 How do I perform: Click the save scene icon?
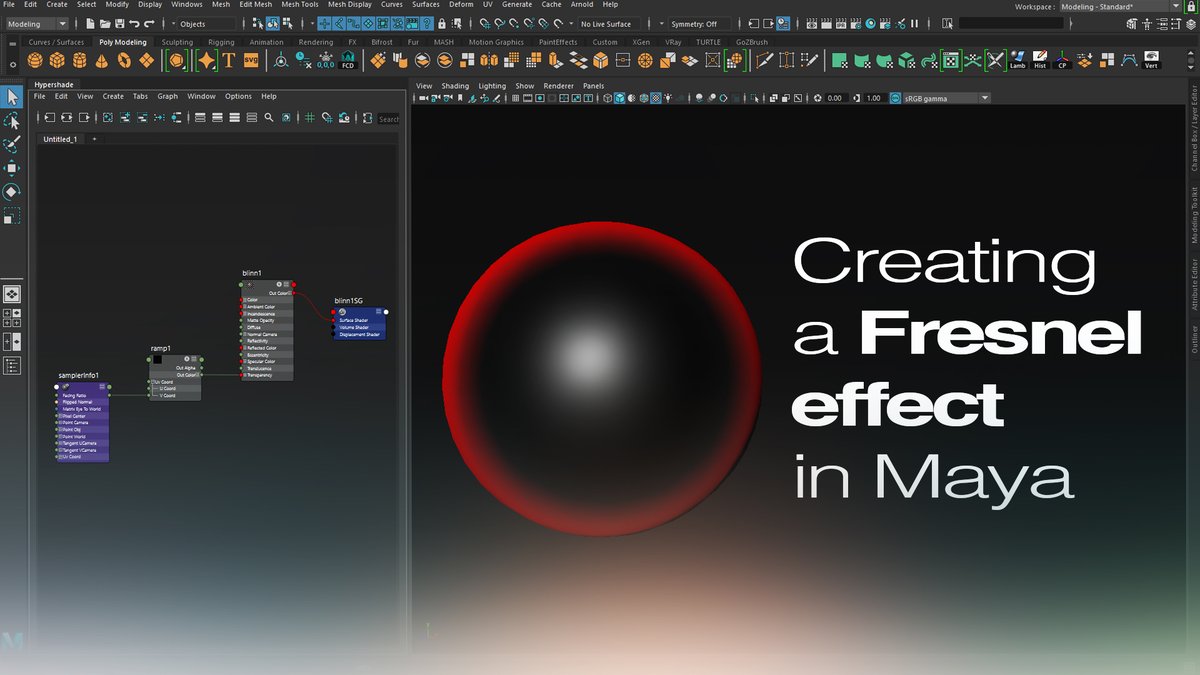point(120,23)
